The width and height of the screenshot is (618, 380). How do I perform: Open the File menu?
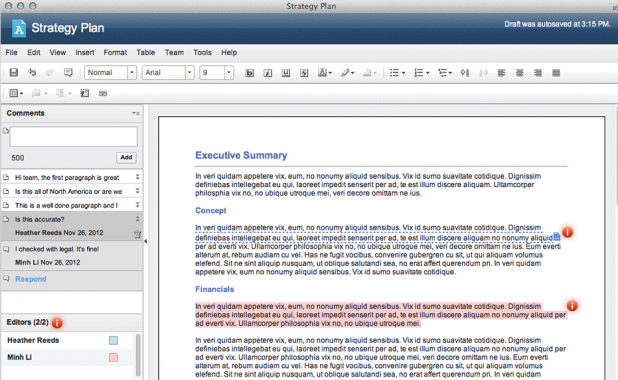click(11, 52)
